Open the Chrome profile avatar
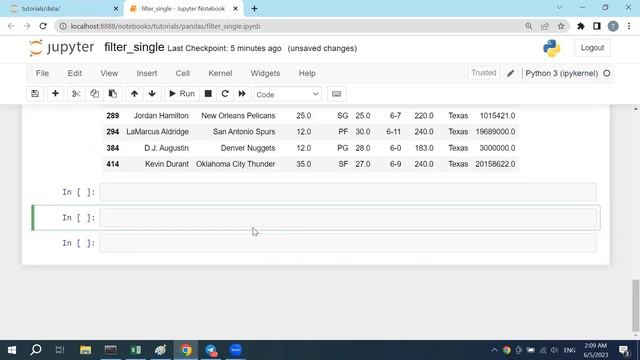Viewport: 640px width, 360px height. [613, 26]
